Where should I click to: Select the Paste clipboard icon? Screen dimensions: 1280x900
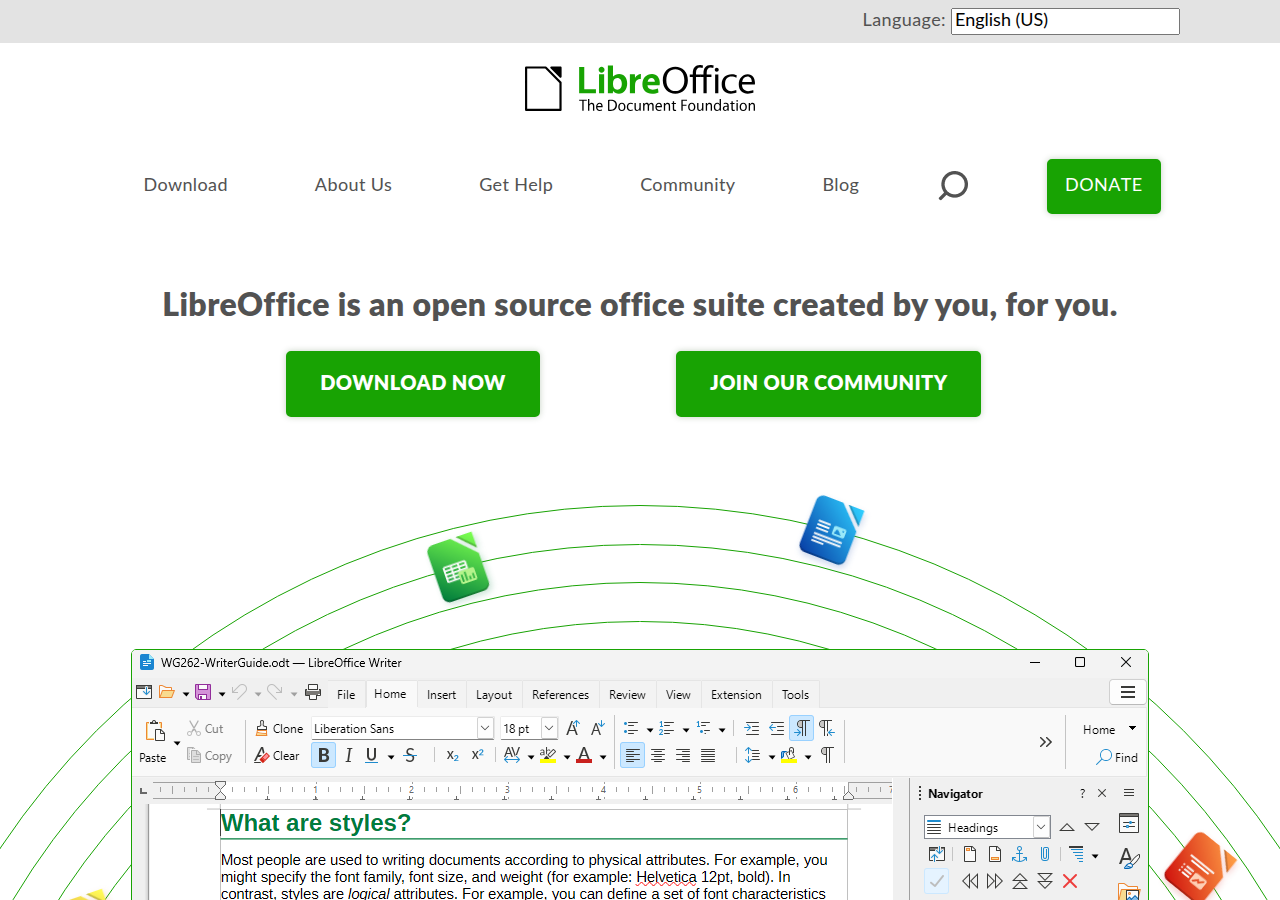pyautogui.click(x=155, y=731)
